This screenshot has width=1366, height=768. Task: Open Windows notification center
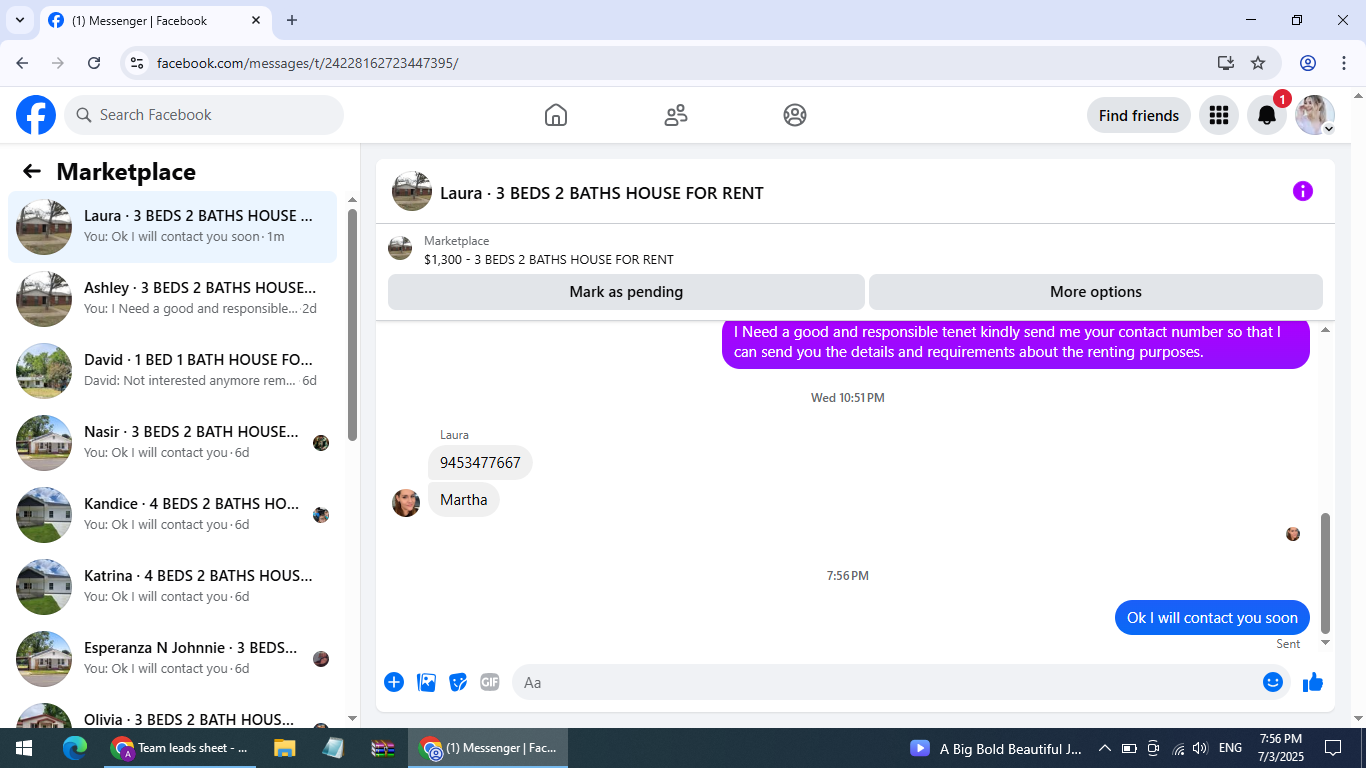coord(1333,748)
